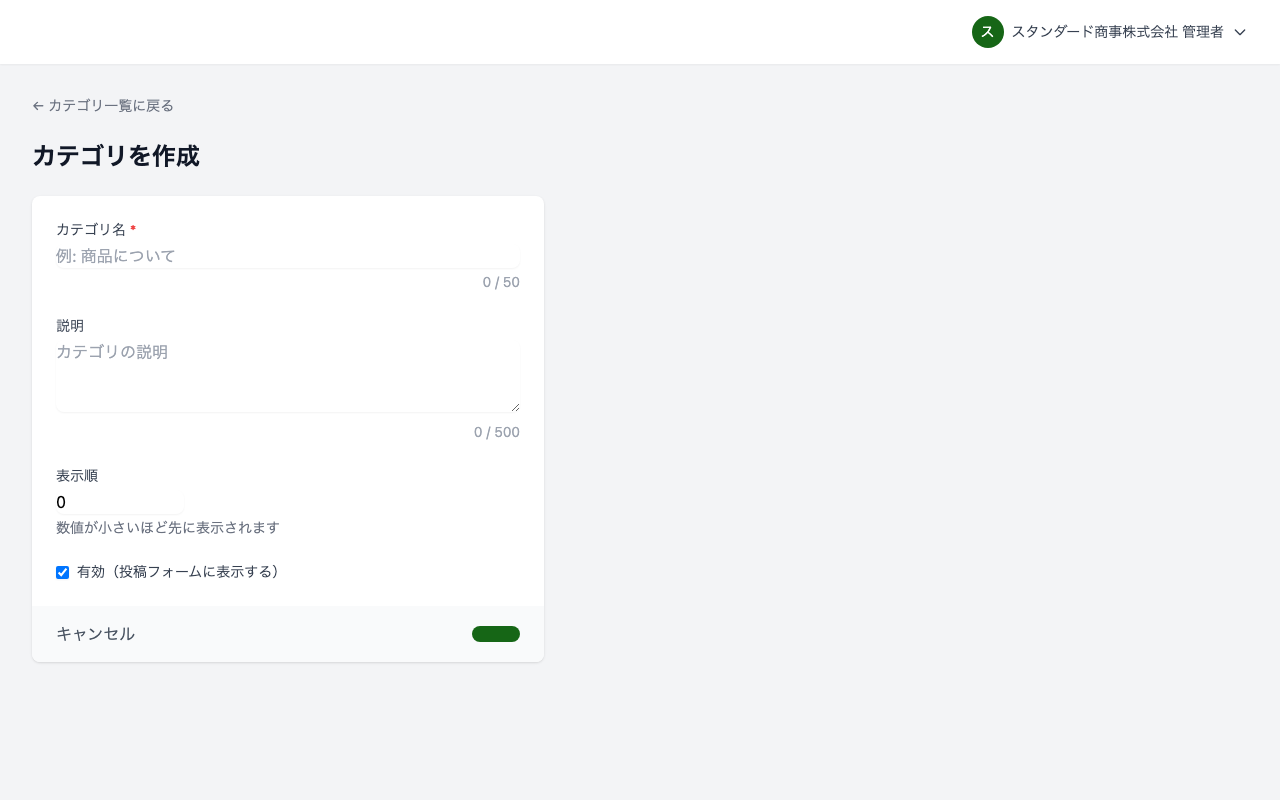This screenshot has width=1280, height=800.
Task: Uncheck the 有効 checkbox
Action: click(63, 573)
